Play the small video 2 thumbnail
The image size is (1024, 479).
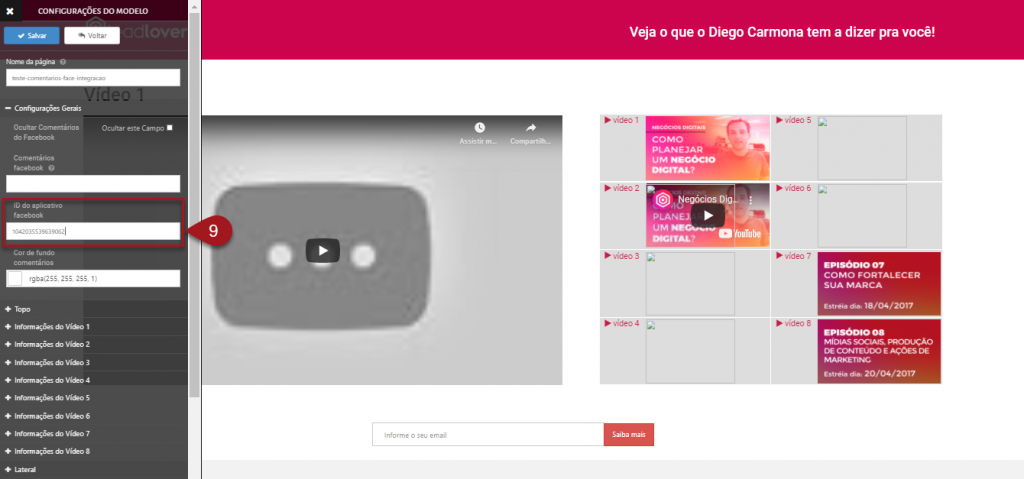click(708, 215)
